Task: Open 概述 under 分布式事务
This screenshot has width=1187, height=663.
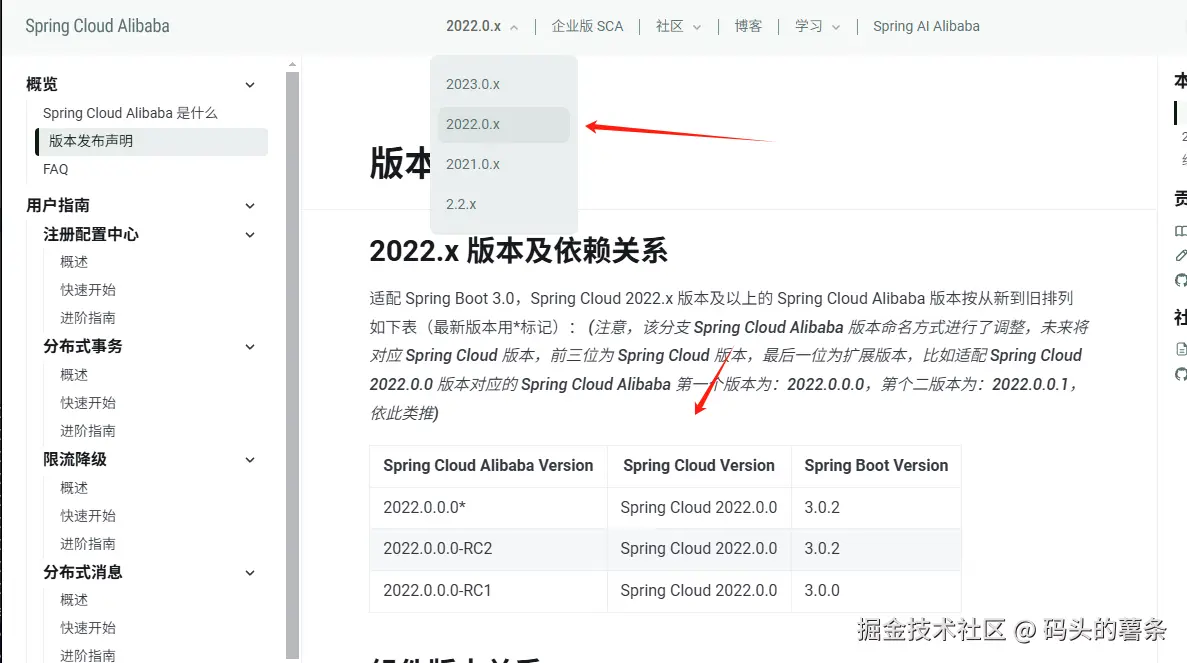Action: pyautogui.click(x=74, y=375)
